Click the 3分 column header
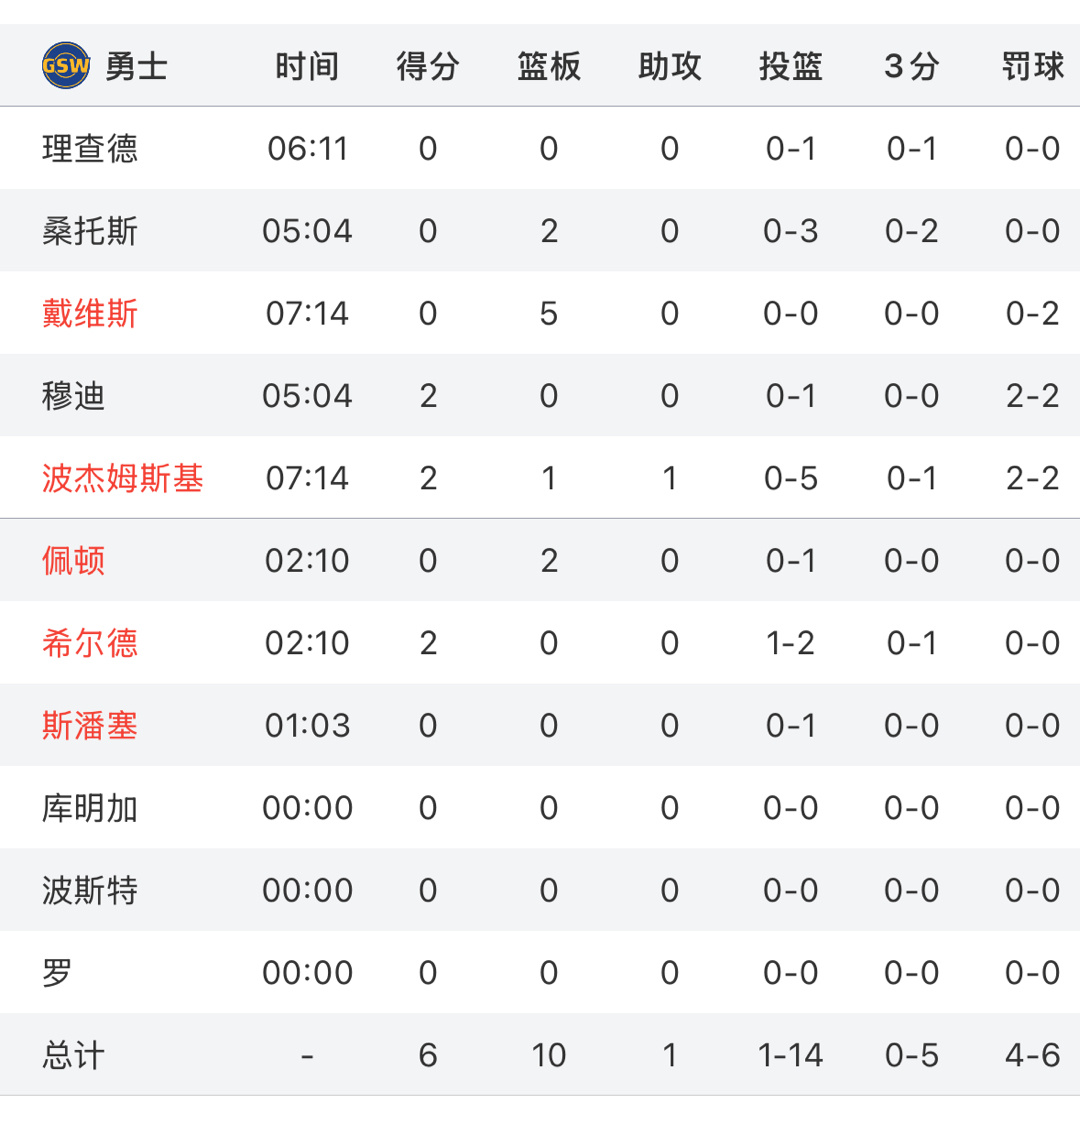Viewport: 1080px width, 1131px height. point(911,67)
